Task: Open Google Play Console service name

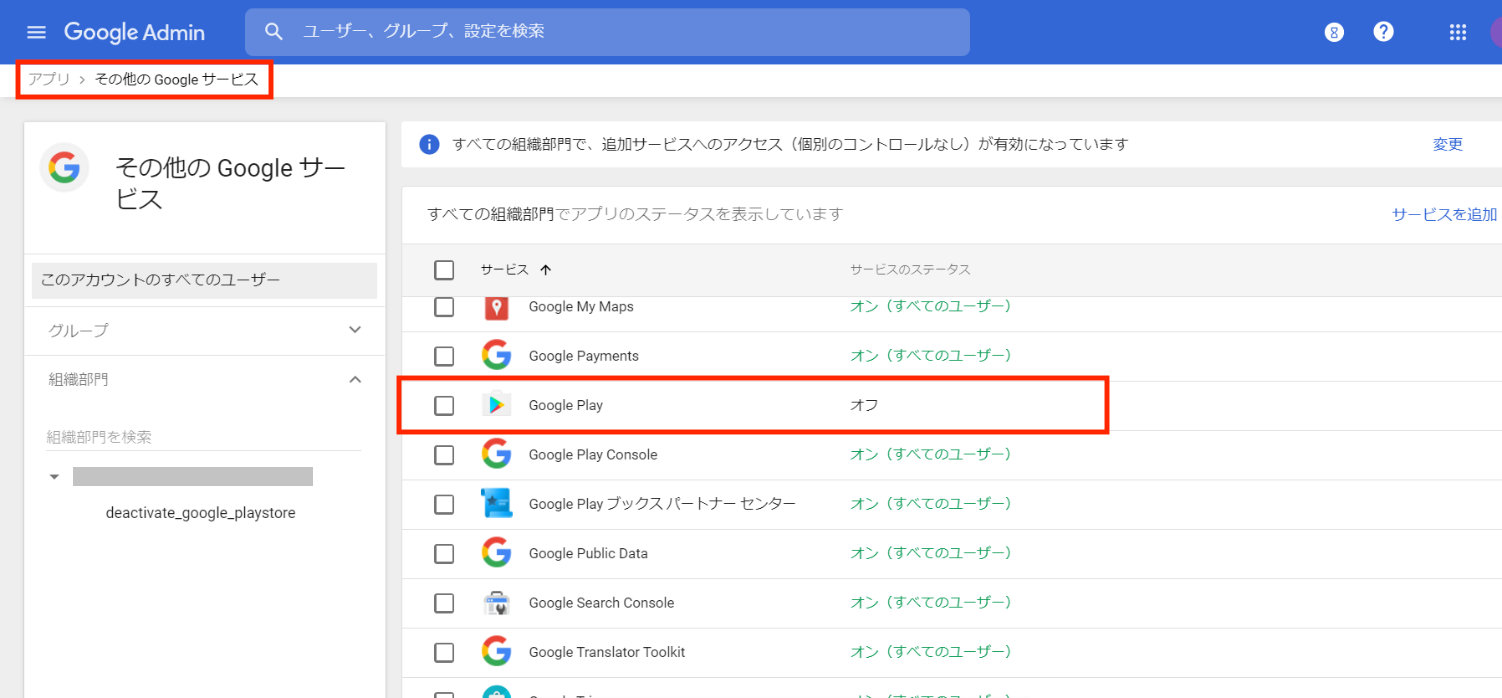Action: coord(593,455)
